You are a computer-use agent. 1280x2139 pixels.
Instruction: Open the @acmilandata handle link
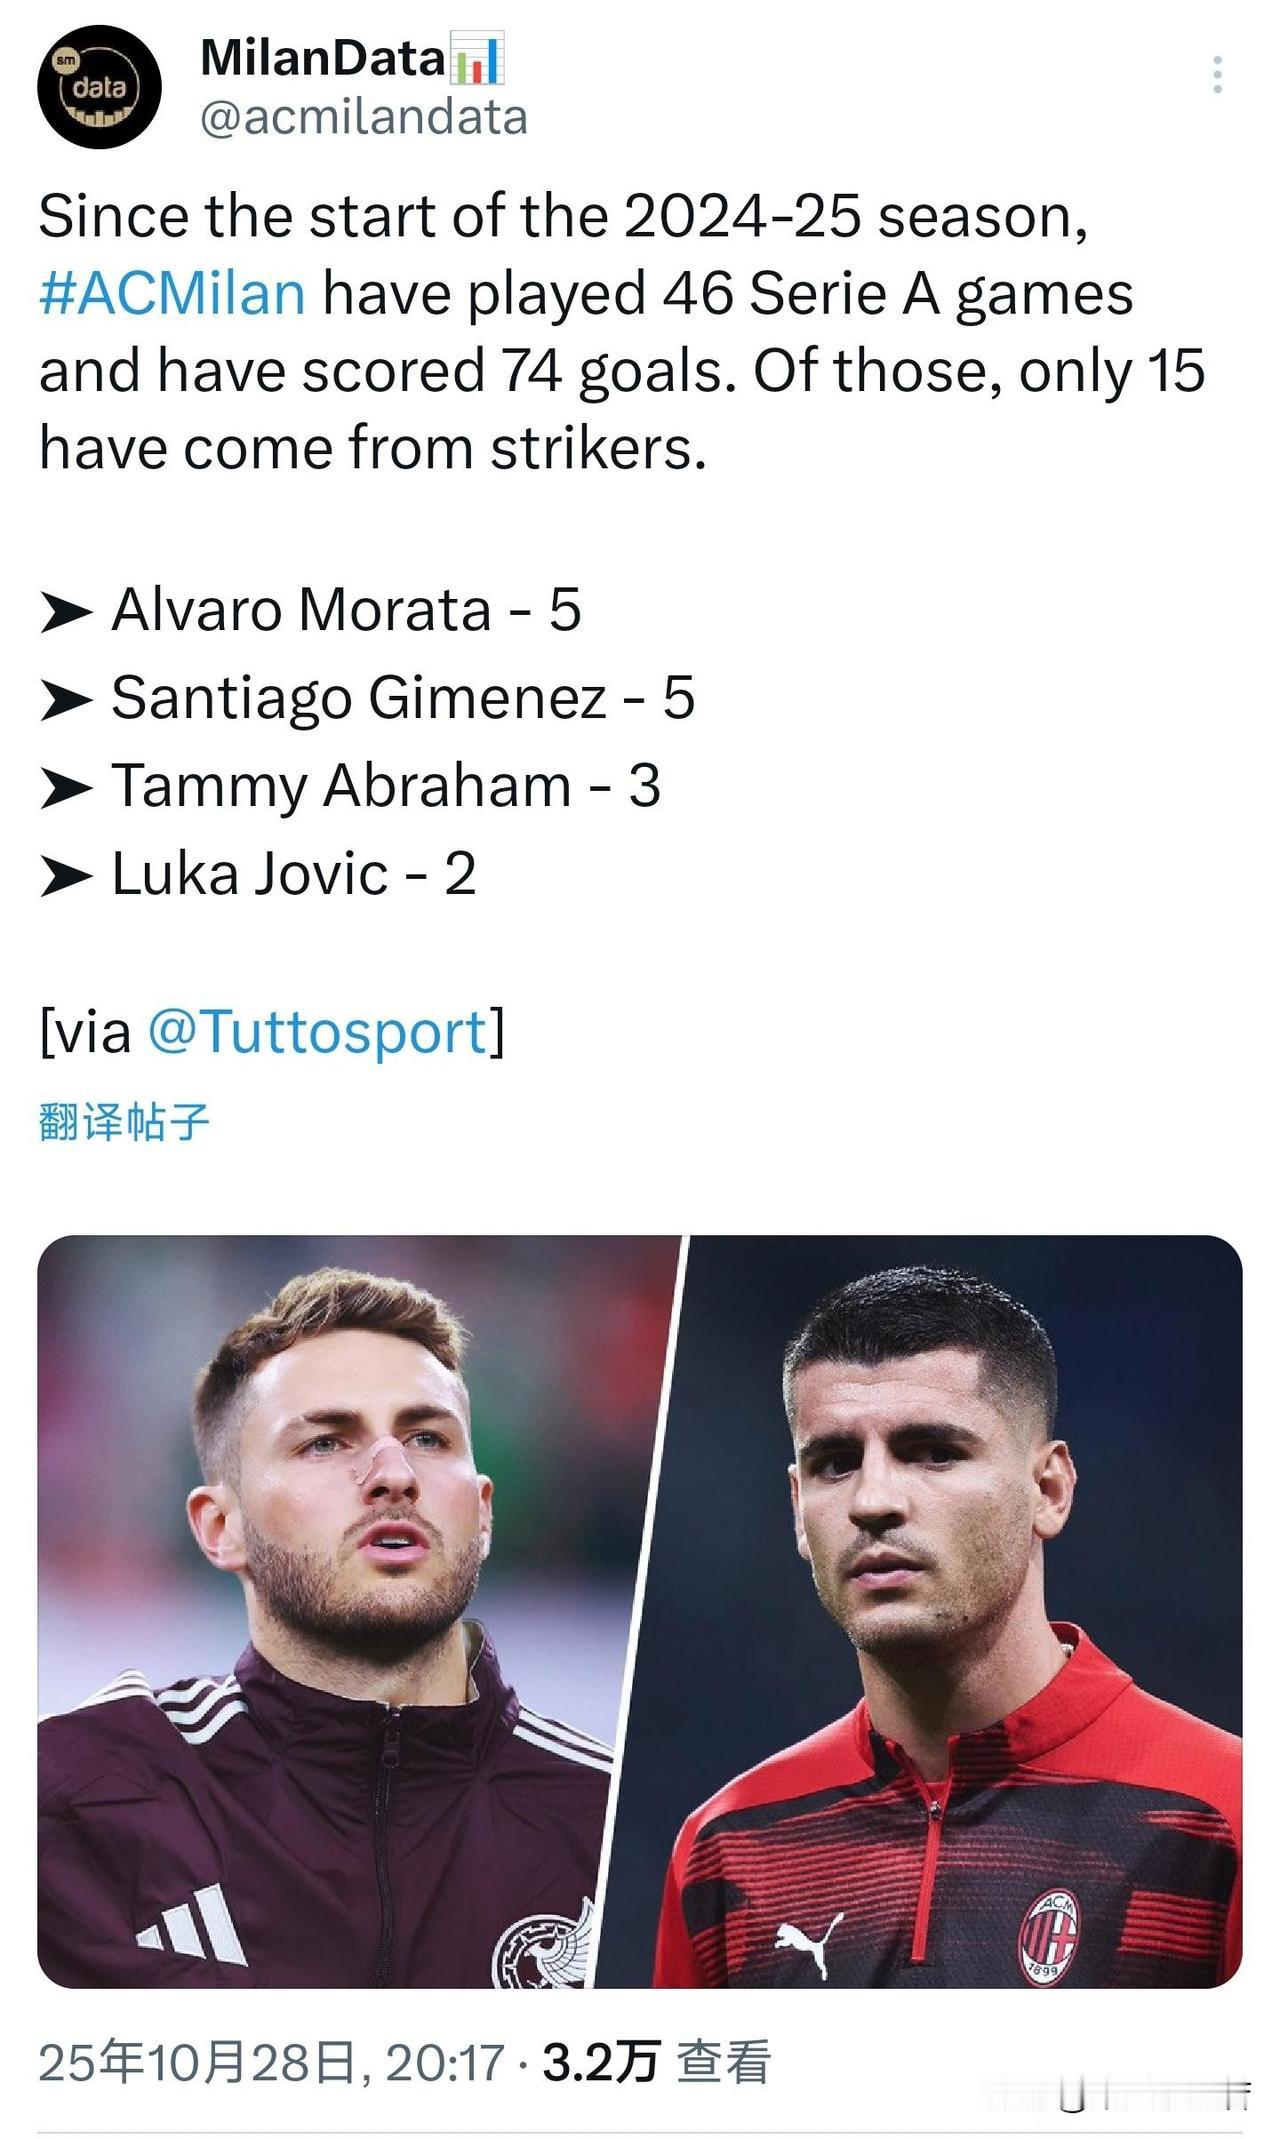coord(364,118)
